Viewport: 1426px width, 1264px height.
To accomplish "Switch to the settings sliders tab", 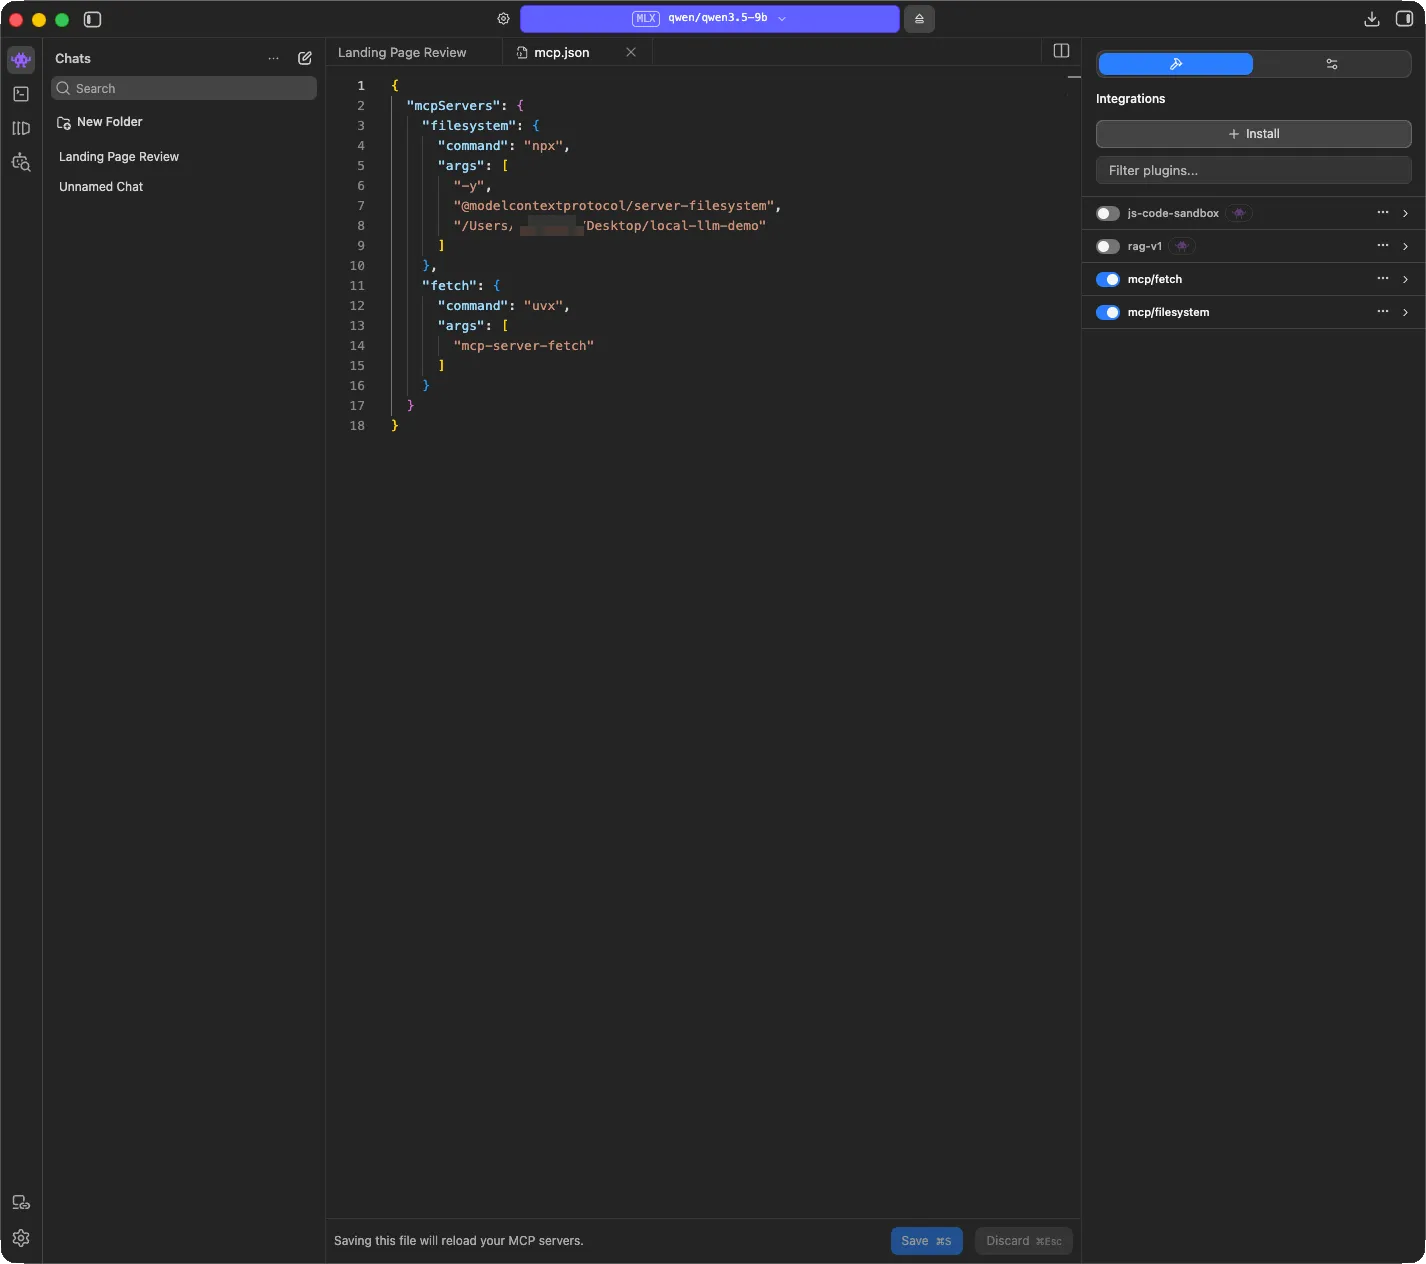I will [x=1331, y=64].
